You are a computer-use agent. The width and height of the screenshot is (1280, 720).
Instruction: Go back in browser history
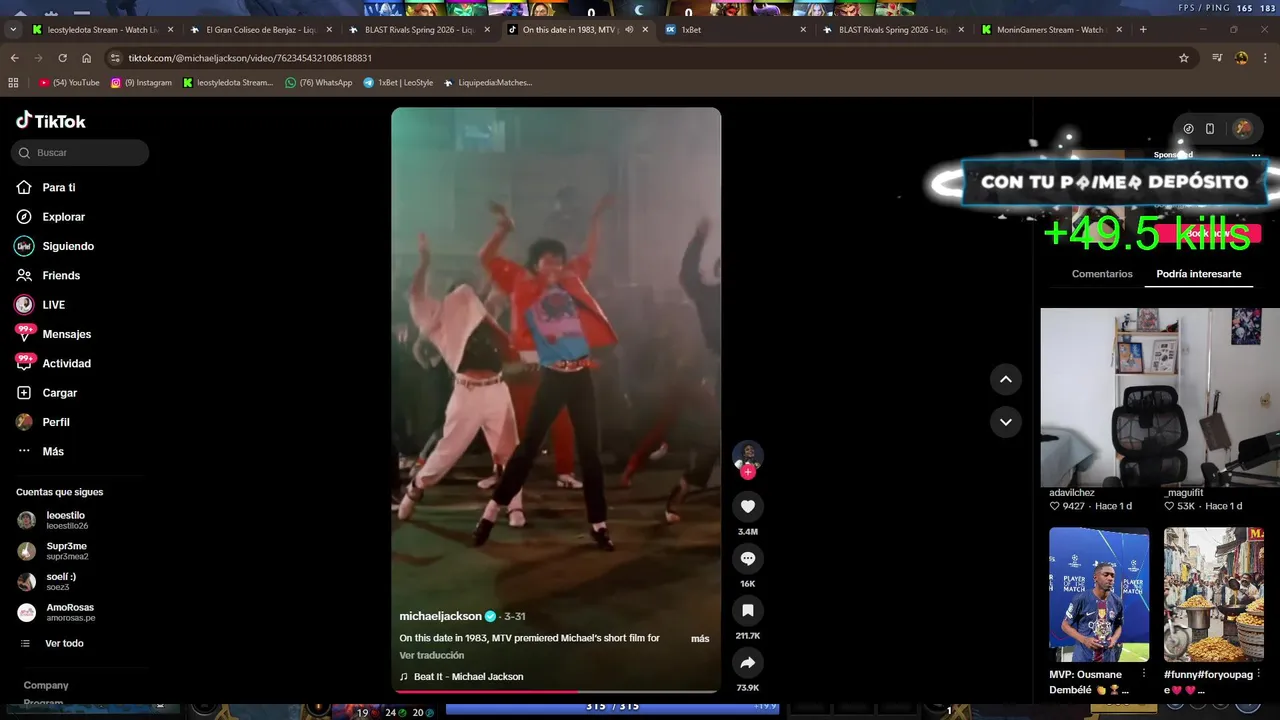point(14,58)
